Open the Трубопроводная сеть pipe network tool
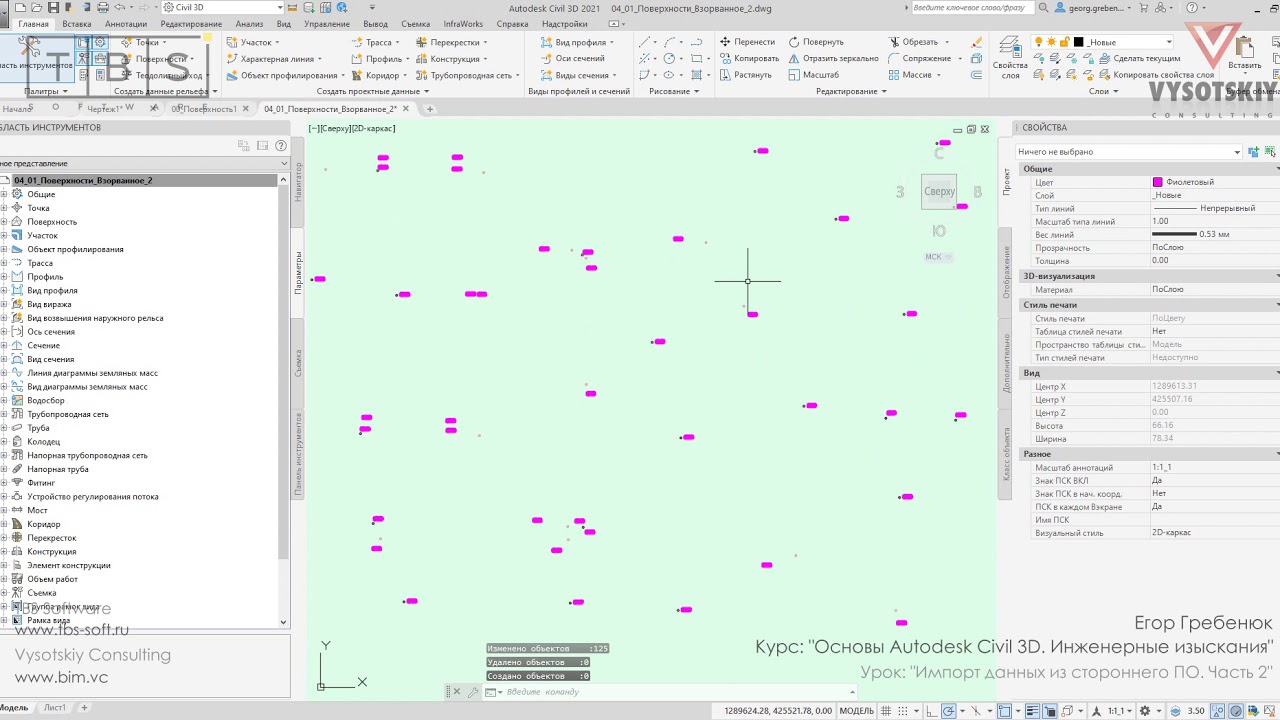Viewport: 1280px width, 720px height. [x=468, y=75]
